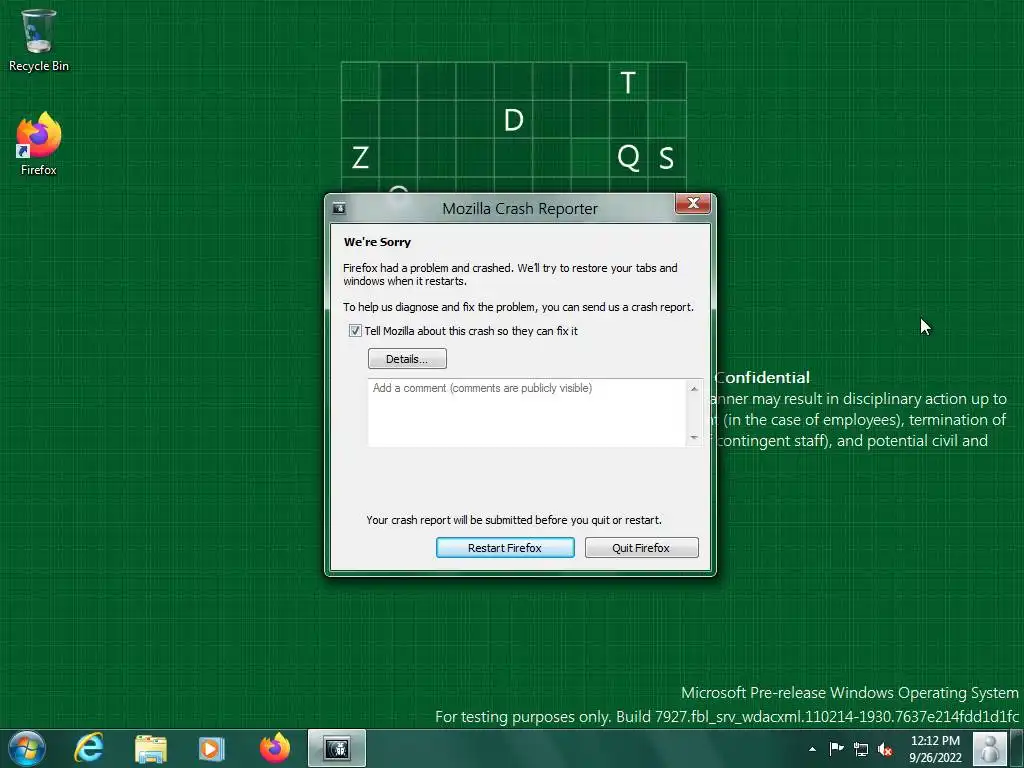Open the Details... button
The image size is (1024, 768).
point(407,359)
